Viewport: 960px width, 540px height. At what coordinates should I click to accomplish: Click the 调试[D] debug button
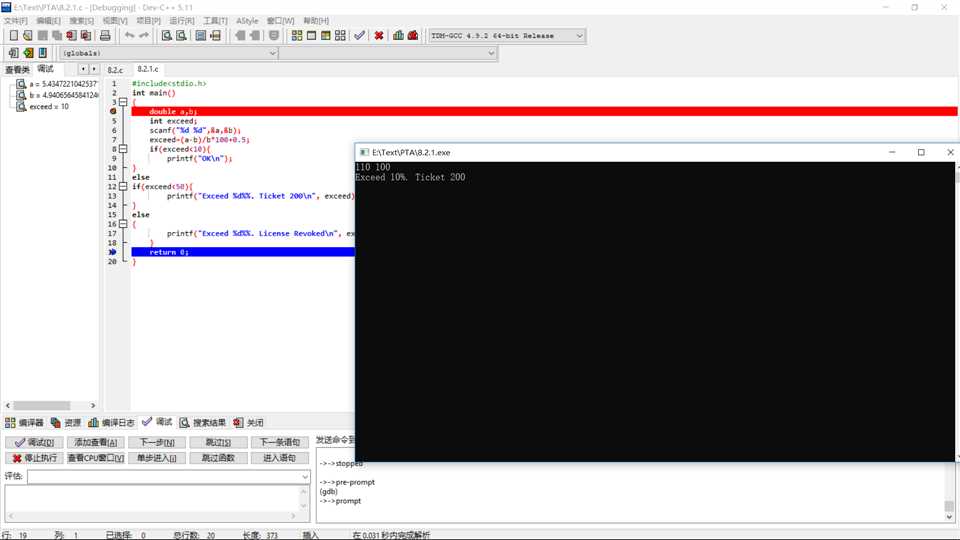[34, 442]
